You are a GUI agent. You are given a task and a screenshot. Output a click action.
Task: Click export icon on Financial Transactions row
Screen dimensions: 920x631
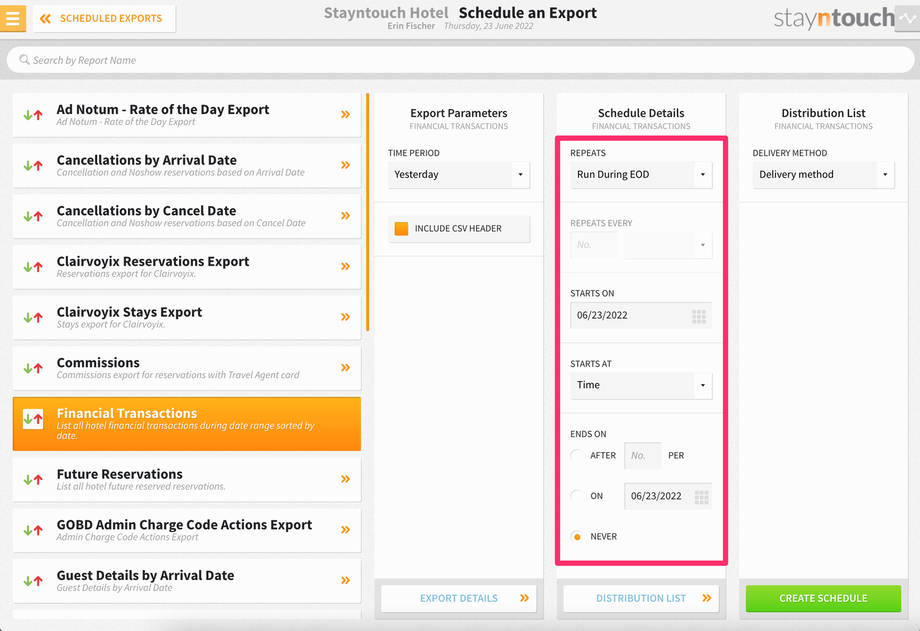(33, 419)
